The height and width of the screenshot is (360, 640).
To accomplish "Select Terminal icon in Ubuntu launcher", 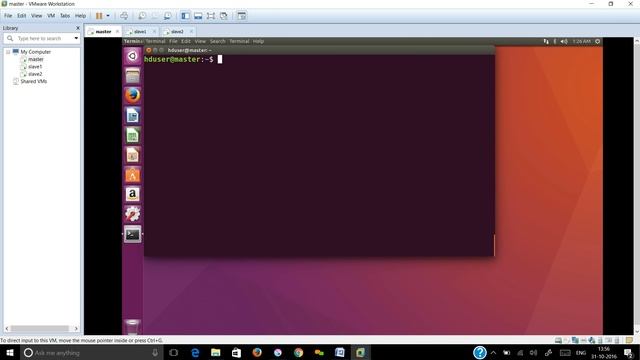I will tap(132, 234).
